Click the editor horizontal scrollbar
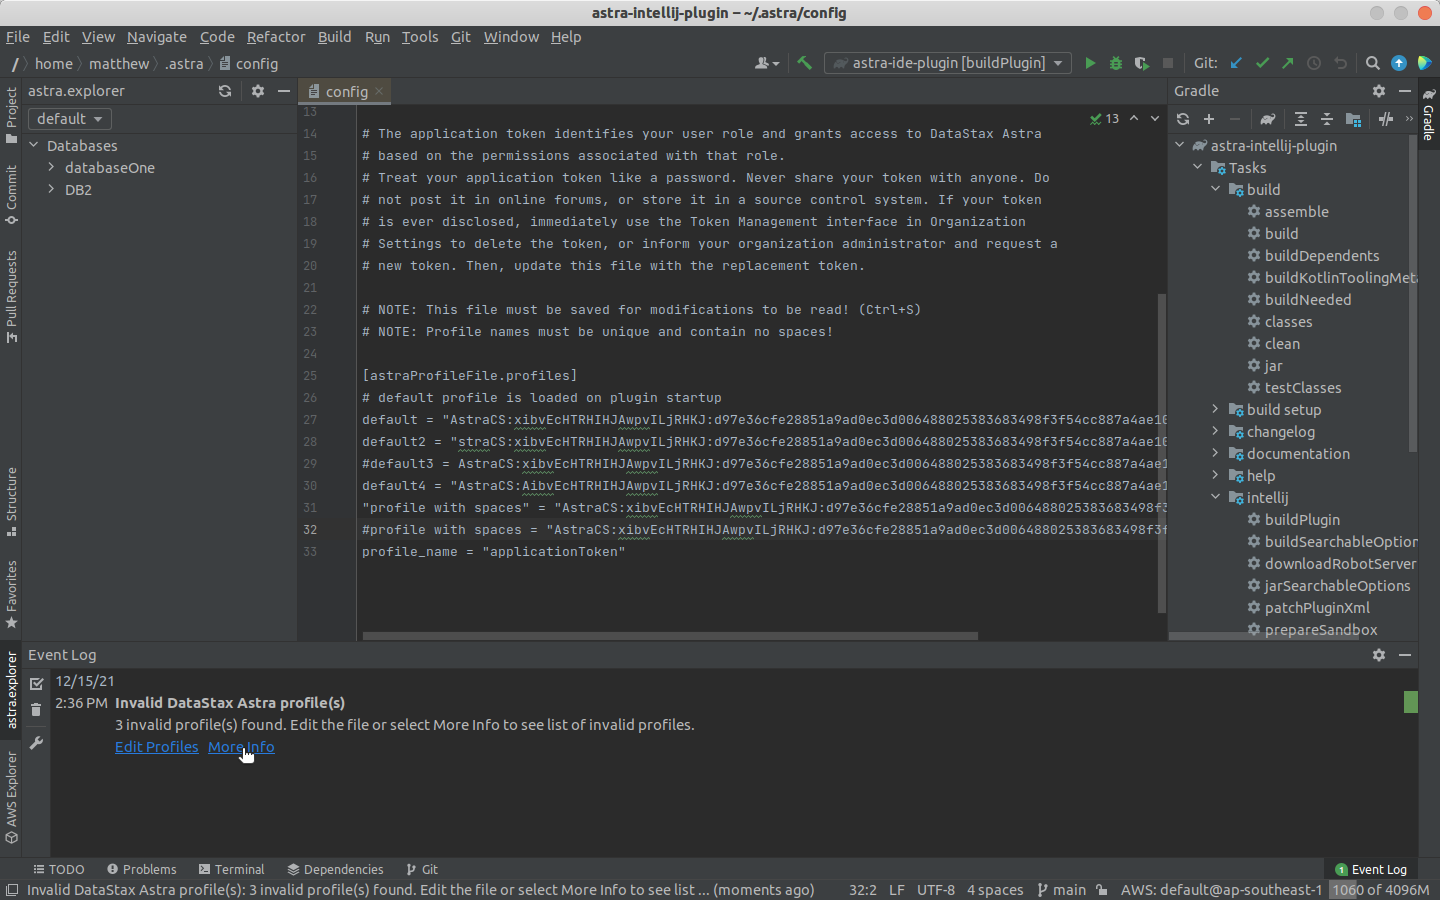 (670, 635)
